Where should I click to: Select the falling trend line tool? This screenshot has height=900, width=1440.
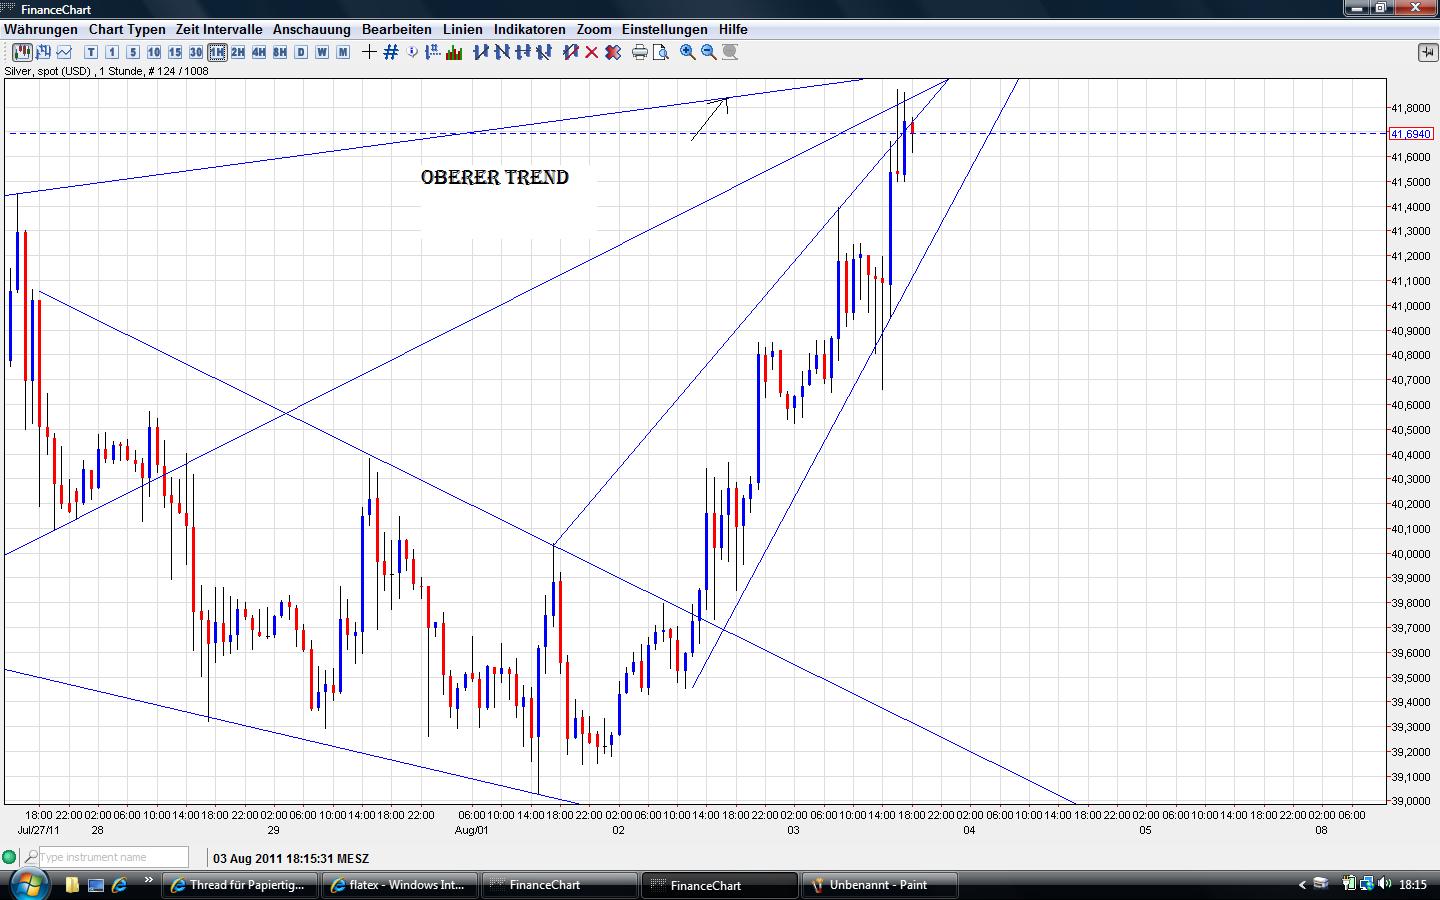click(x=502, y=52)
